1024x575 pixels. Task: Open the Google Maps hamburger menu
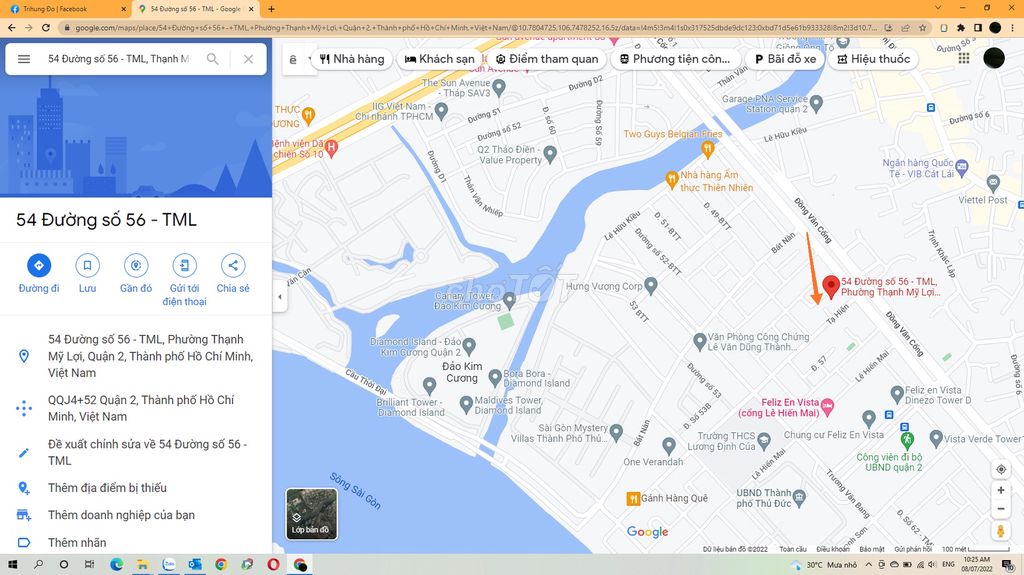[x=24, y=59]
